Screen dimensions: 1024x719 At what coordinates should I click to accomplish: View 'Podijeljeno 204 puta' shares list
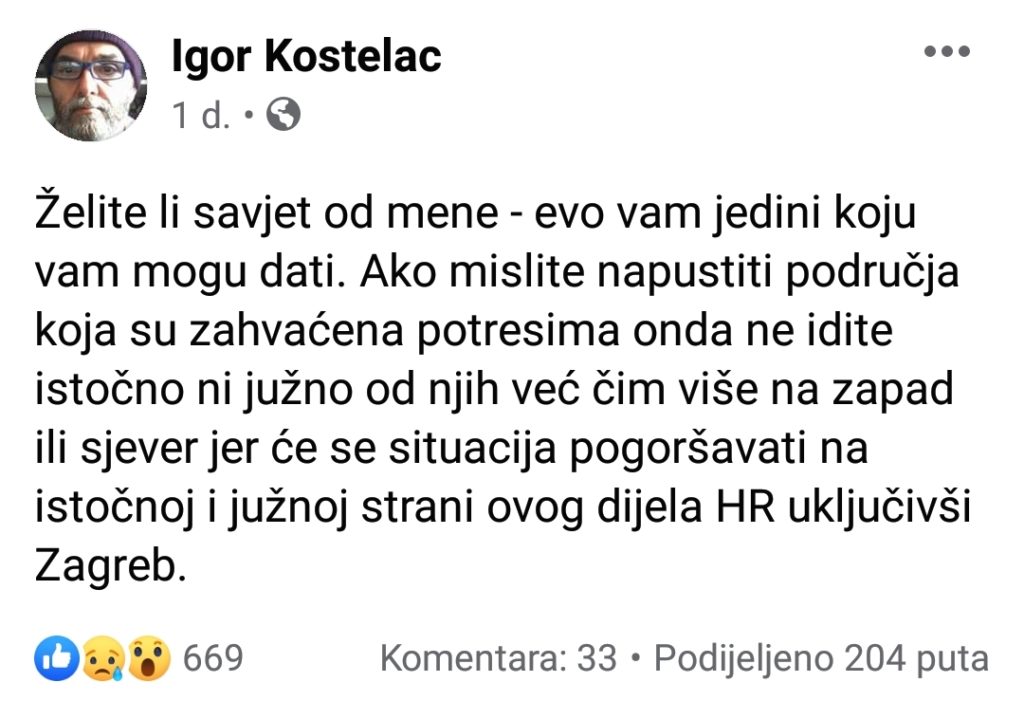[x=820, y=659]
